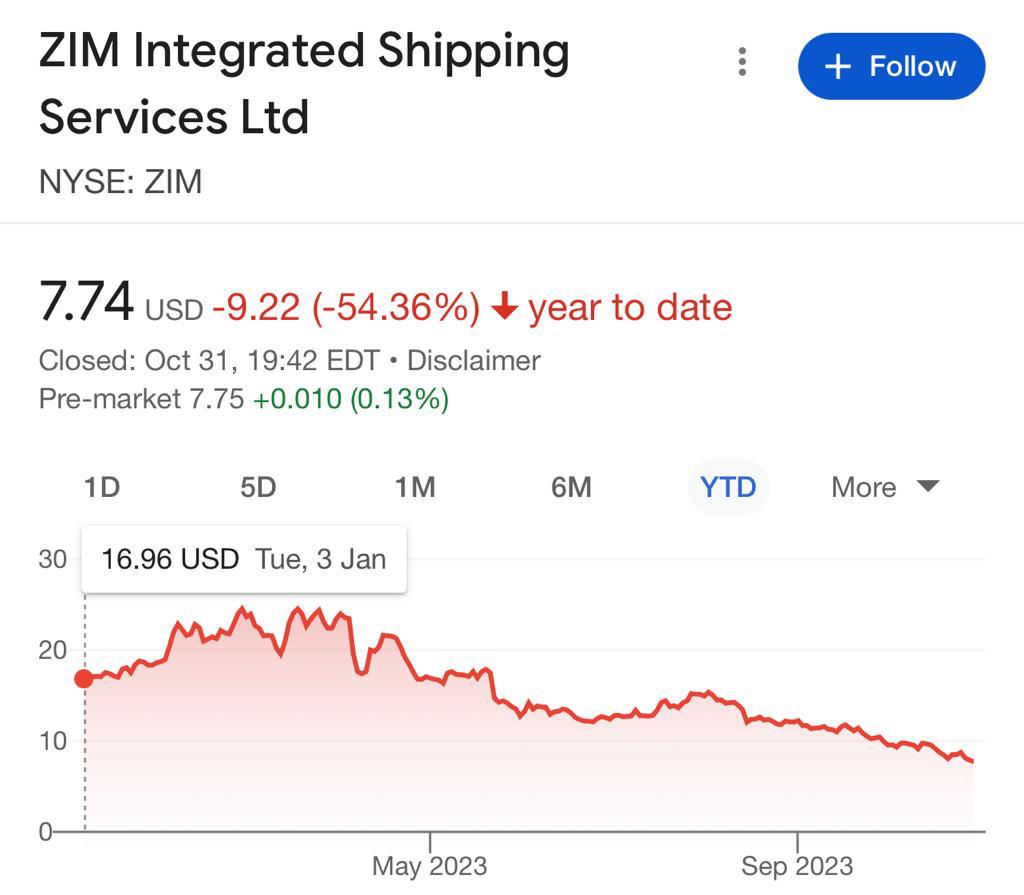Screen dimensions: 1024x895
Task: Follow ZIM stock with the Follow button
Action: tap(891, 66)
